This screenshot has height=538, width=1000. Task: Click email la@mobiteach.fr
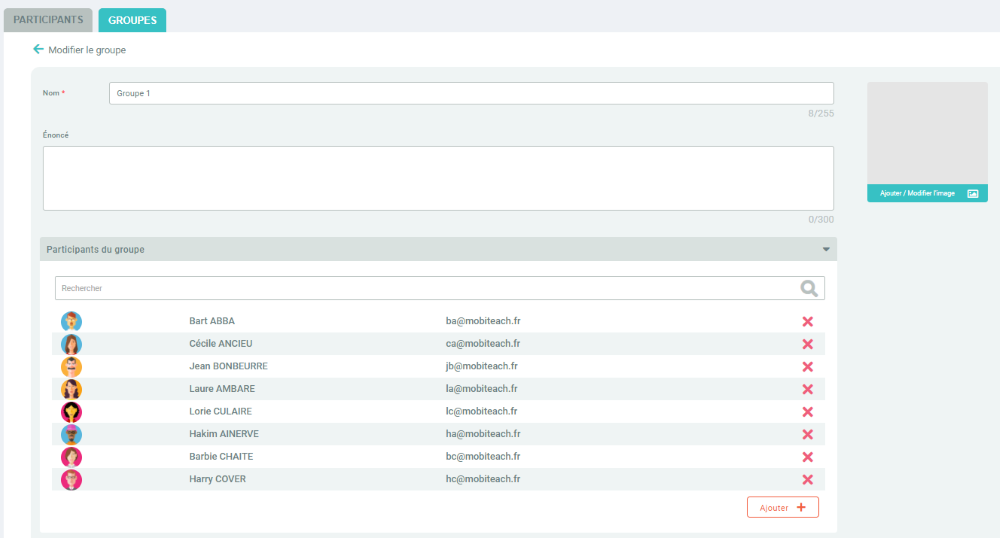[482, 389]
